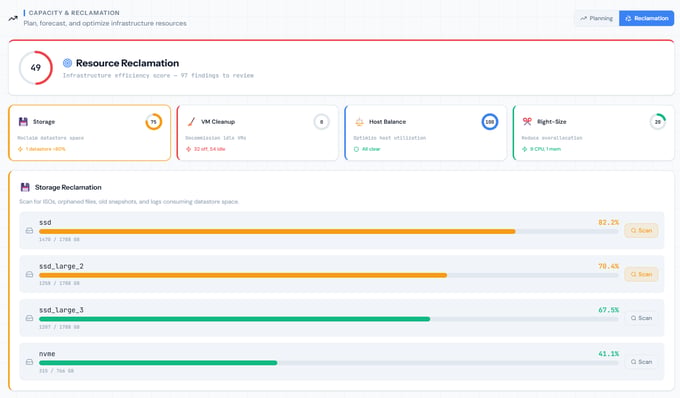Viewport: 680px width, 398px height.
Task: Open the Host Balance category card
Action: [x=425, y=133]
